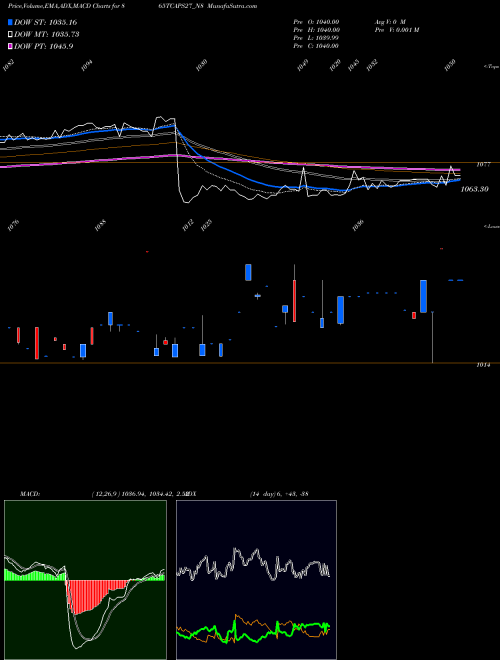The height and width of the screenshot is (660, 500).
Task: Click the 'Pre H: 1040.00' value
Action: [316, 30]
